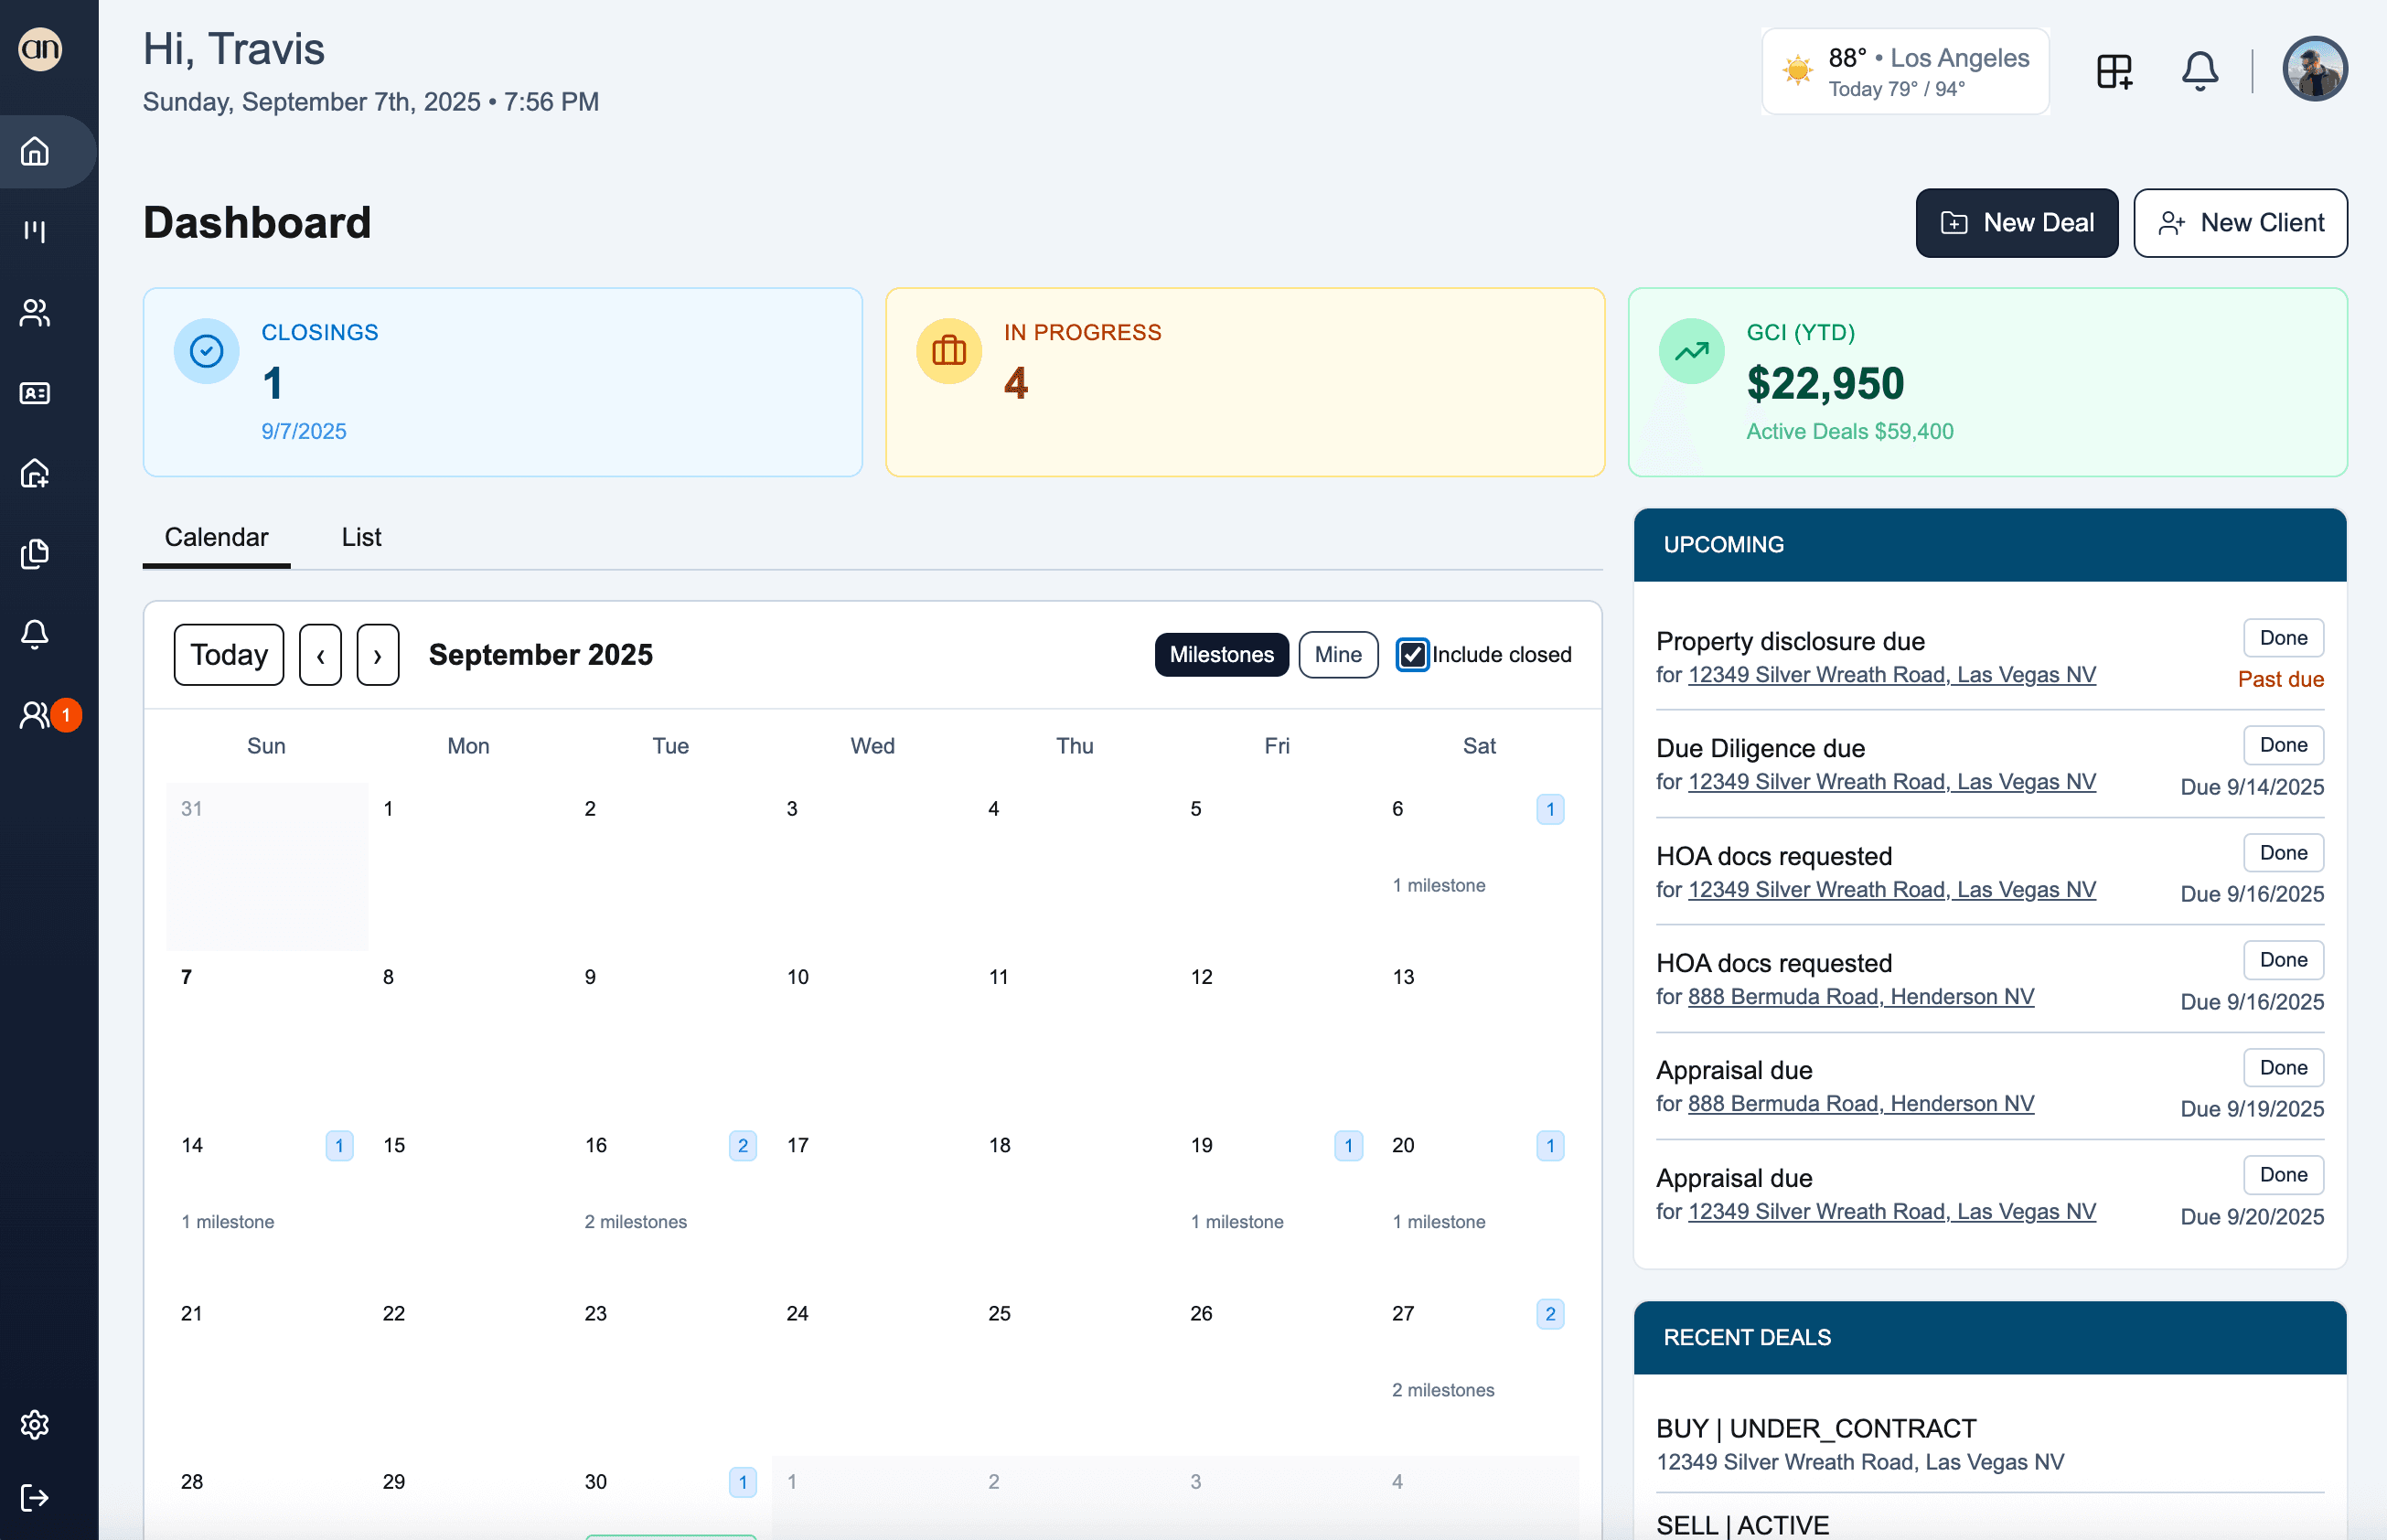Viewport: 2387px width, 1540px height.
Task: Click the app logo at top left
Action: (x=41, y=48)
